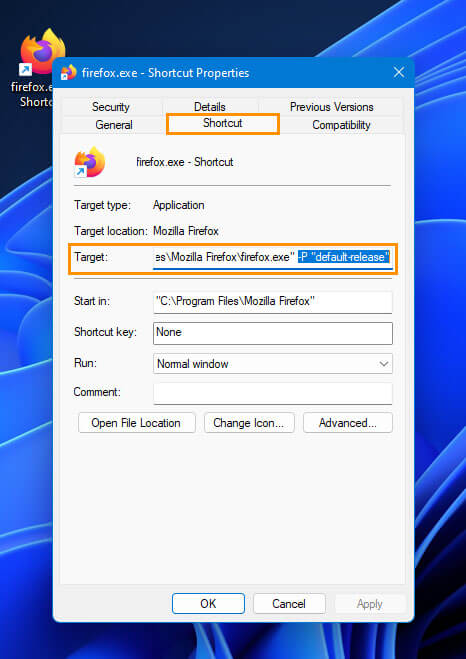Open the Advanced... settings button
Image resolution: width=466 pixels, height=659 pixels.
click(348, 423)
